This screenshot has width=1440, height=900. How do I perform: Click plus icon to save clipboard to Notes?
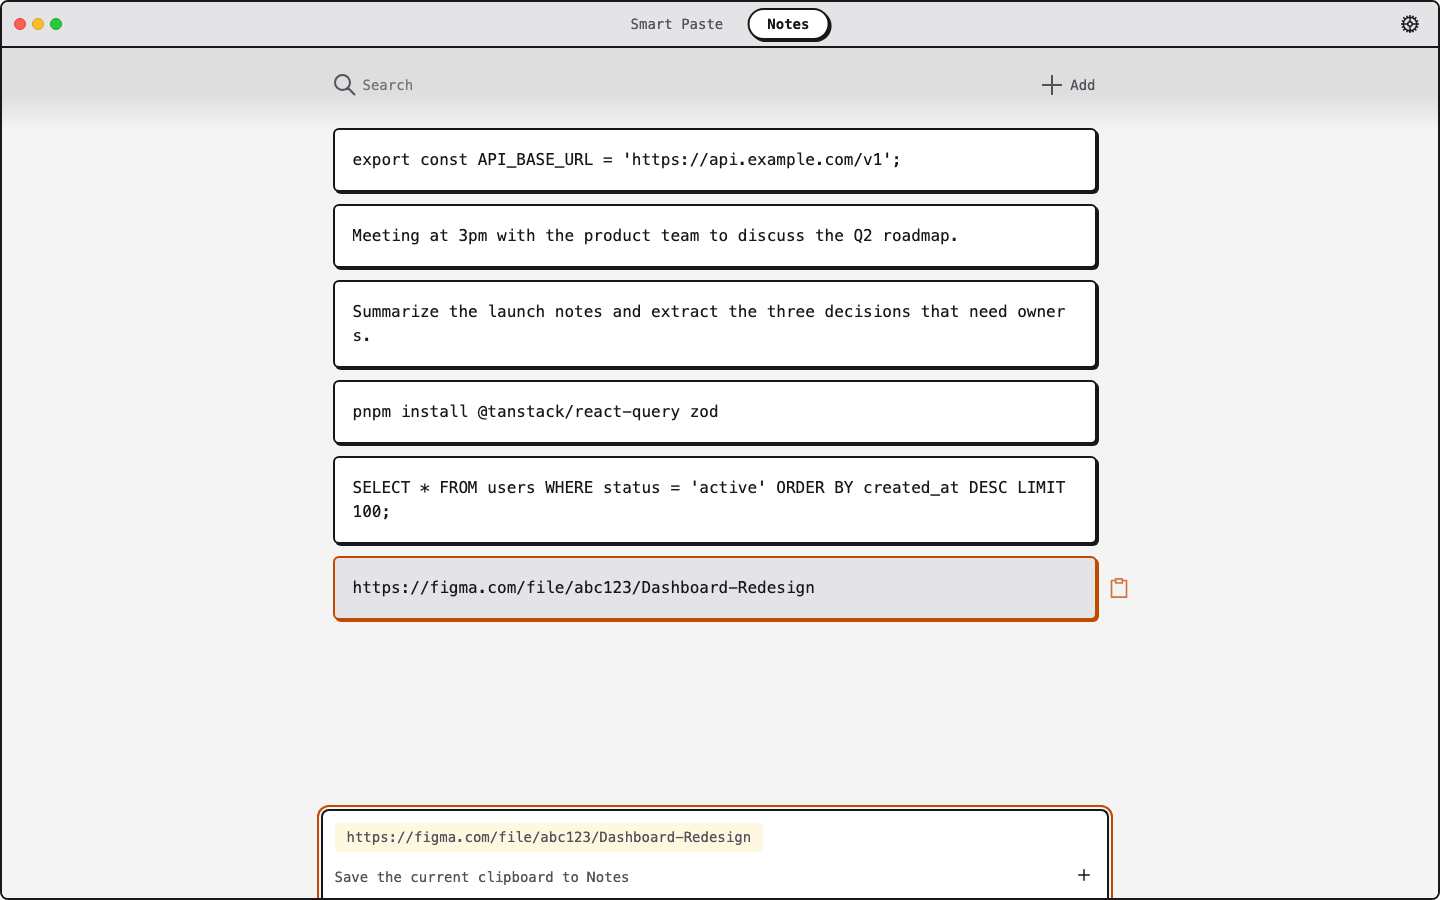[x=1084, y=875]
